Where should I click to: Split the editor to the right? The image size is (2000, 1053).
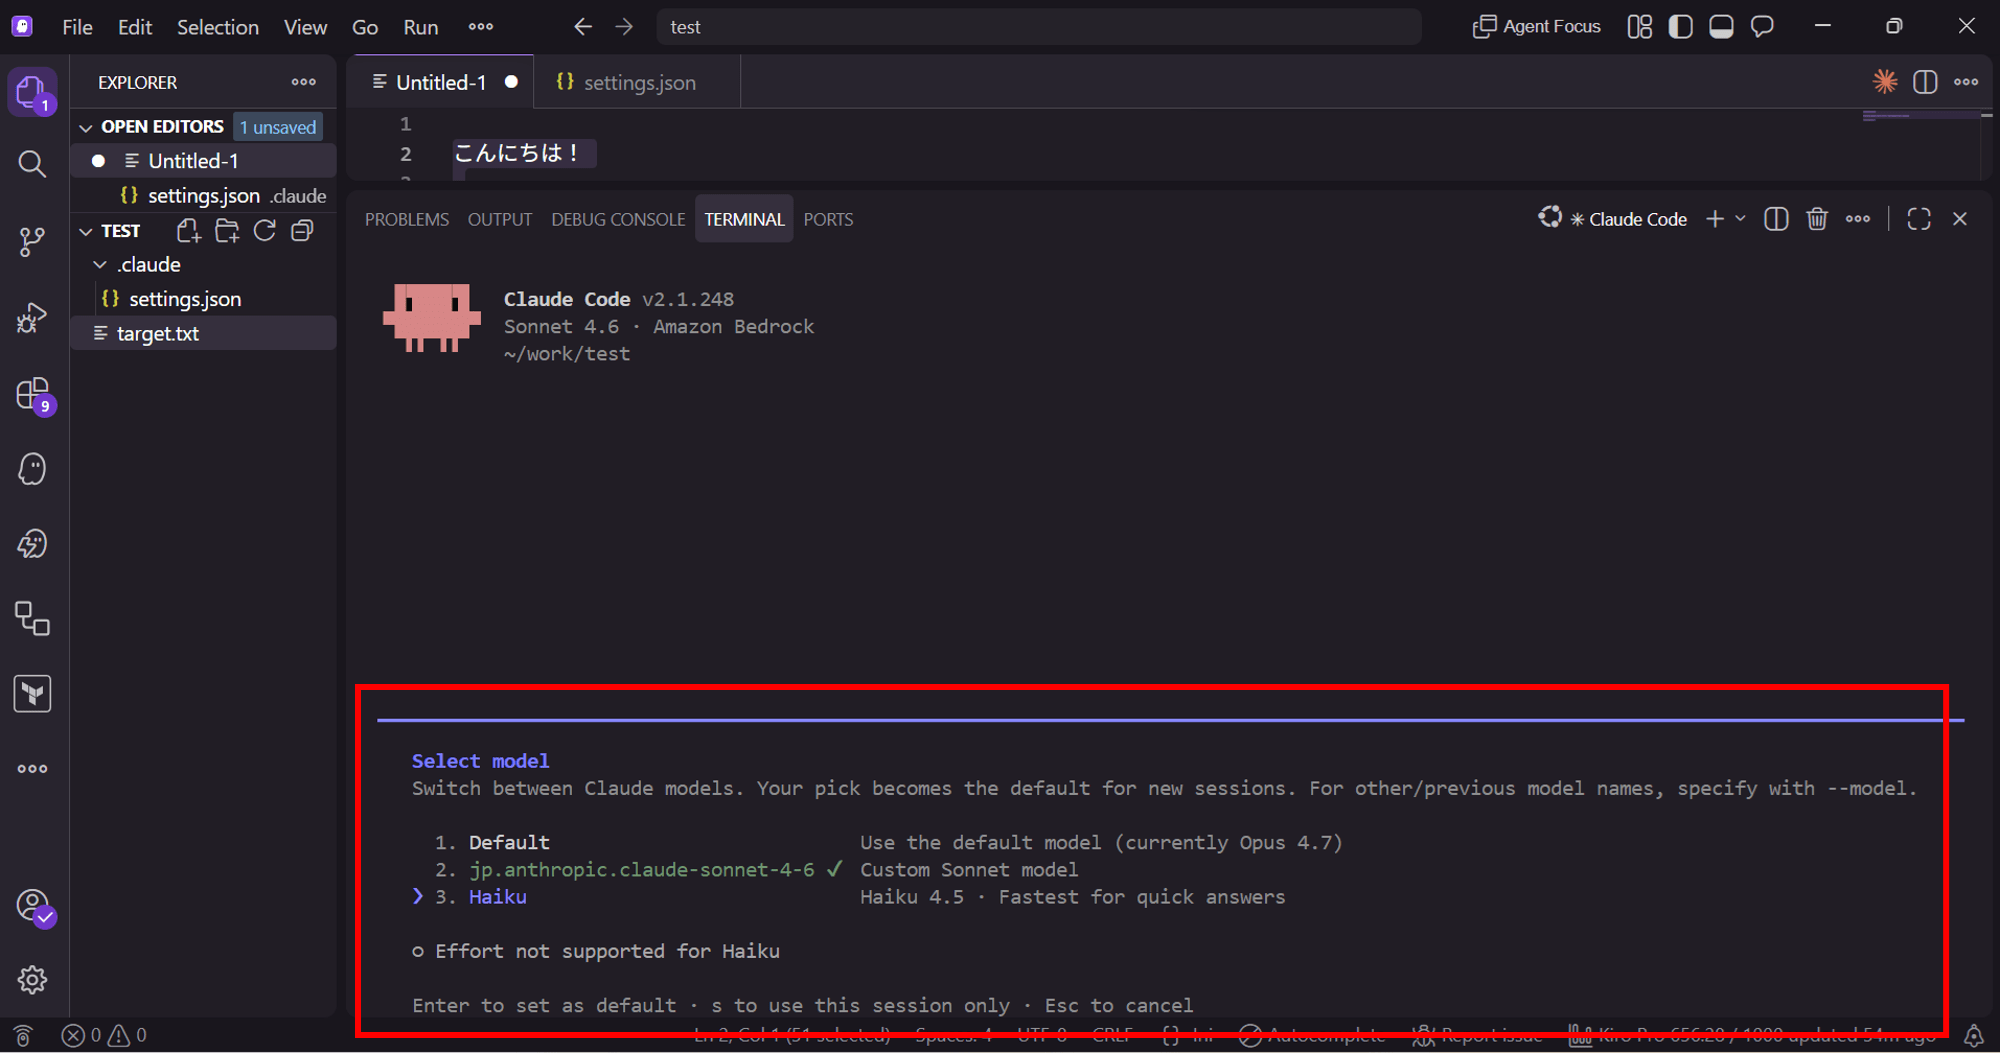[x=1925, y=82]
